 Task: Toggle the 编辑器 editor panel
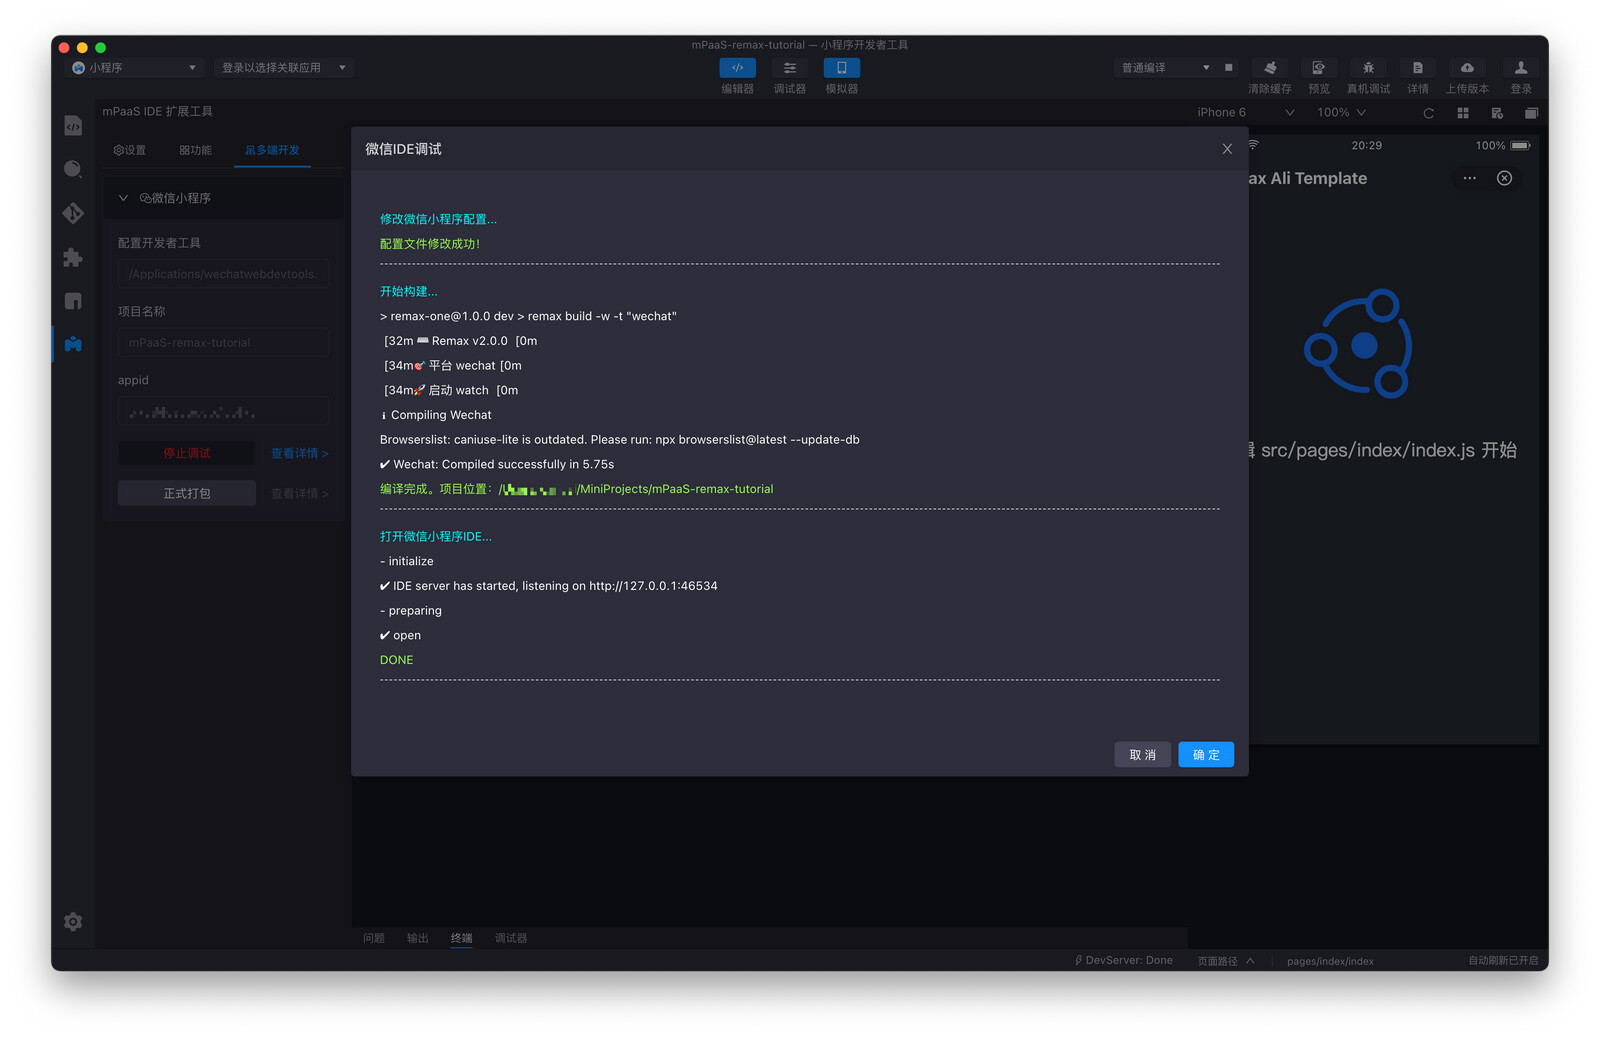tap(737, 68)
